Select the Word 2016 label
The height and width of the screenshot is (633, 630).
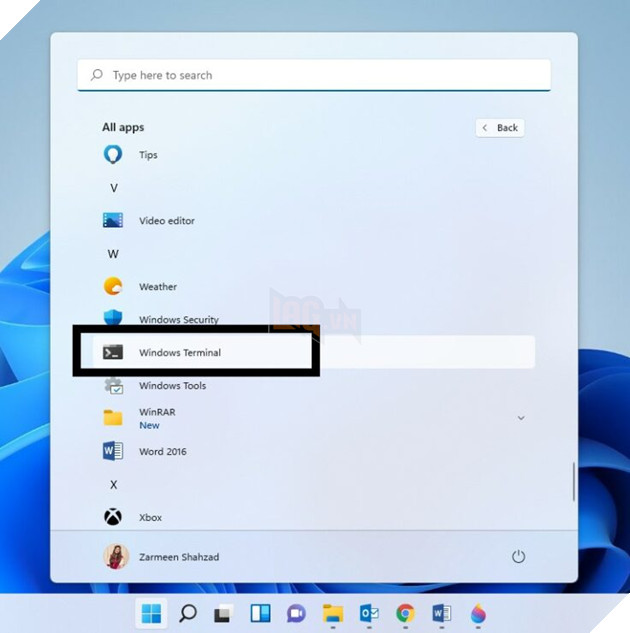click(163, 451)
